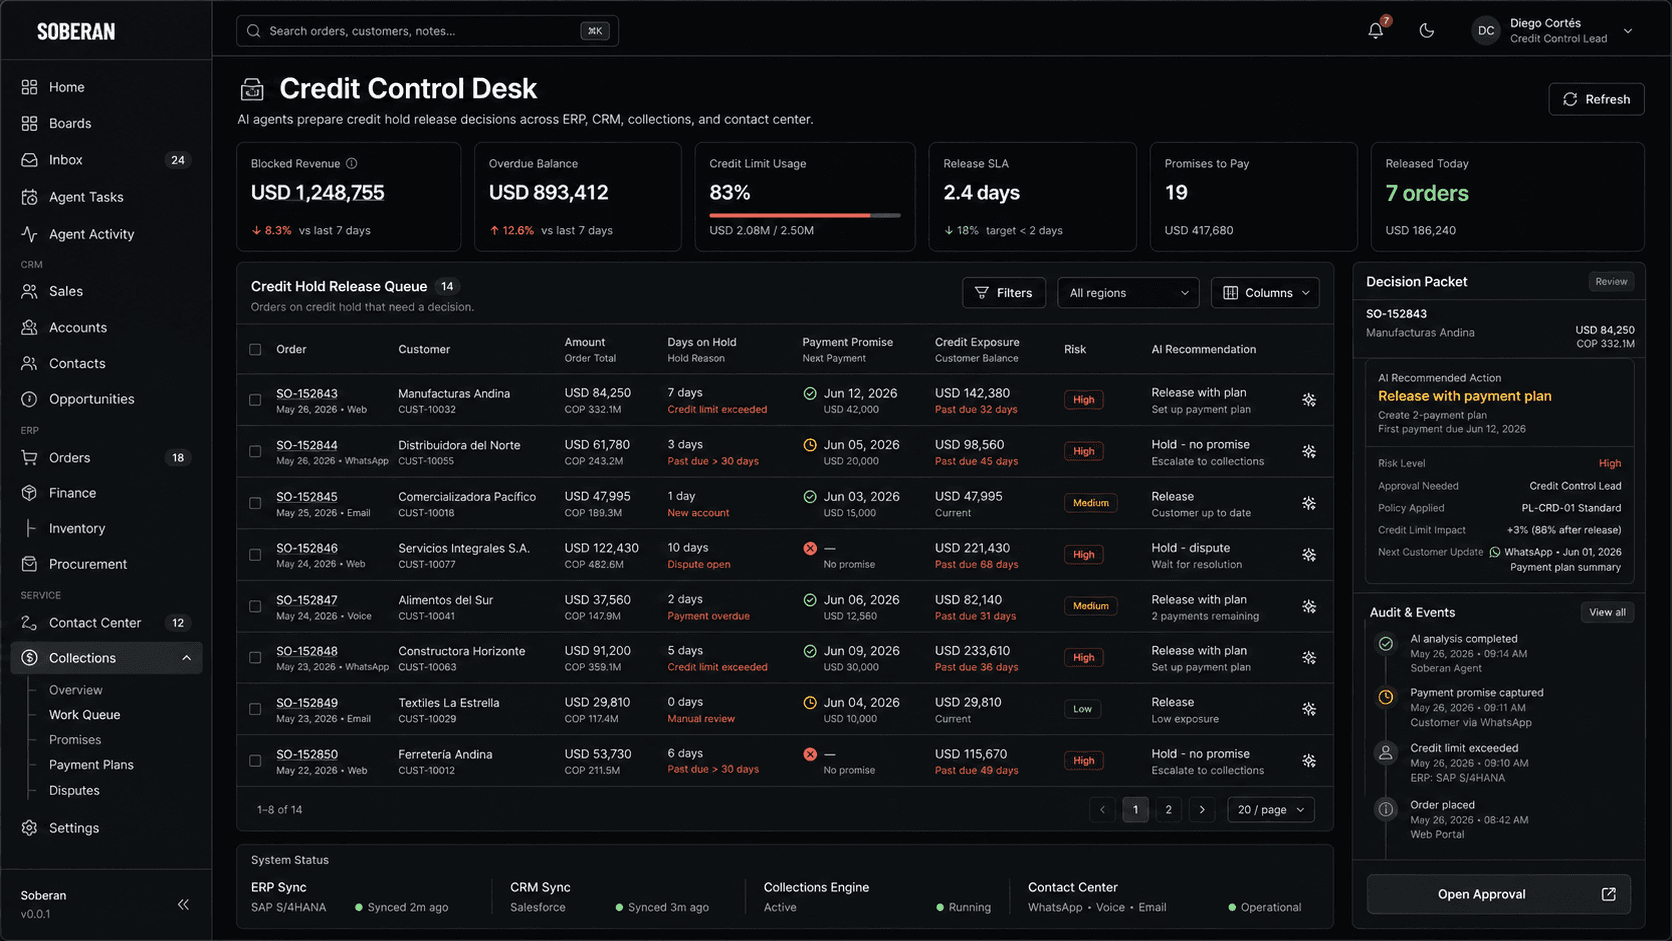
Task: Click Credit limit exceeded event user icon
Action: 1386,753
